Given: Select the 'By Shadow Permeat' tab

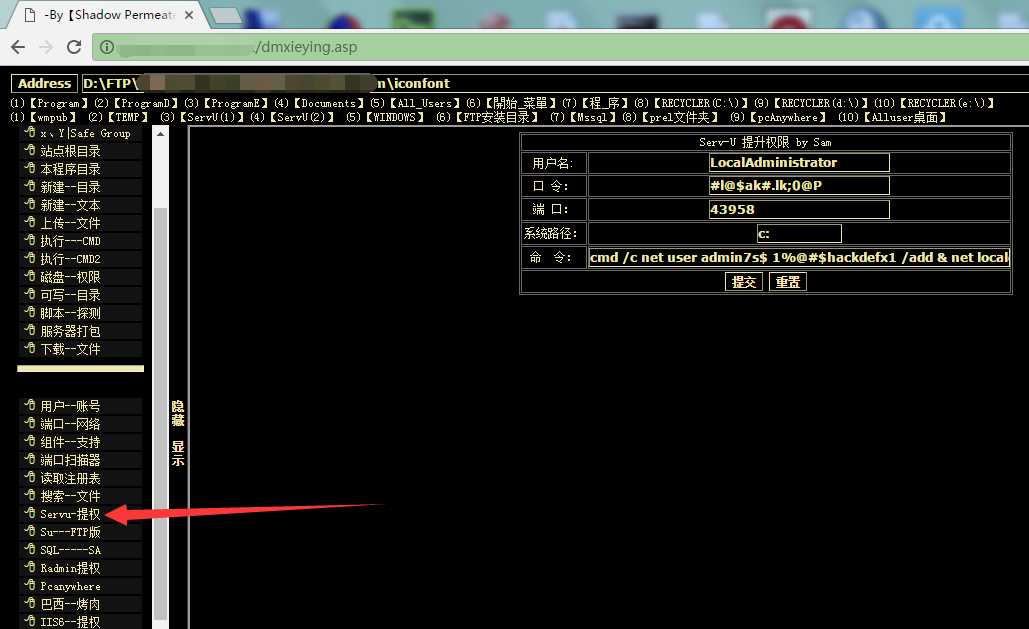Looking at the screenshot, I should [x=109, y=14].
